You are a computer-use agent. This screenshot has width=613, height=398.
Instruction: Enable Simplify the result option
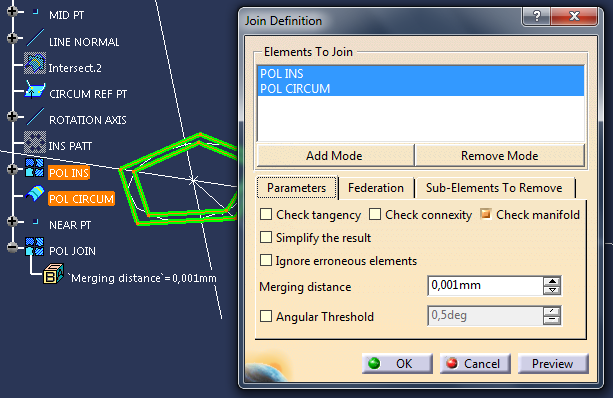[266, 237]
